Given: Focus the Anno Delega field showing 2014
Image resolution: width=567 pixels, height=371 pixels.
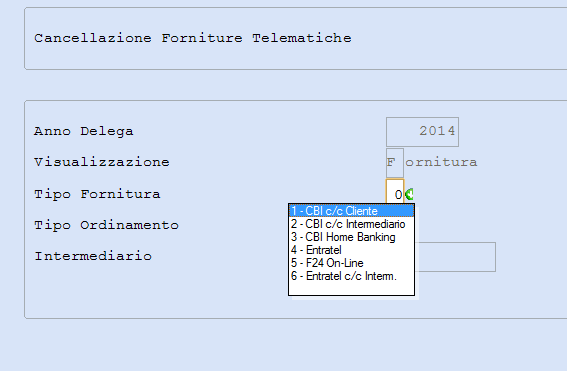Looking at the screenshot, I should (x=422, y=132).
